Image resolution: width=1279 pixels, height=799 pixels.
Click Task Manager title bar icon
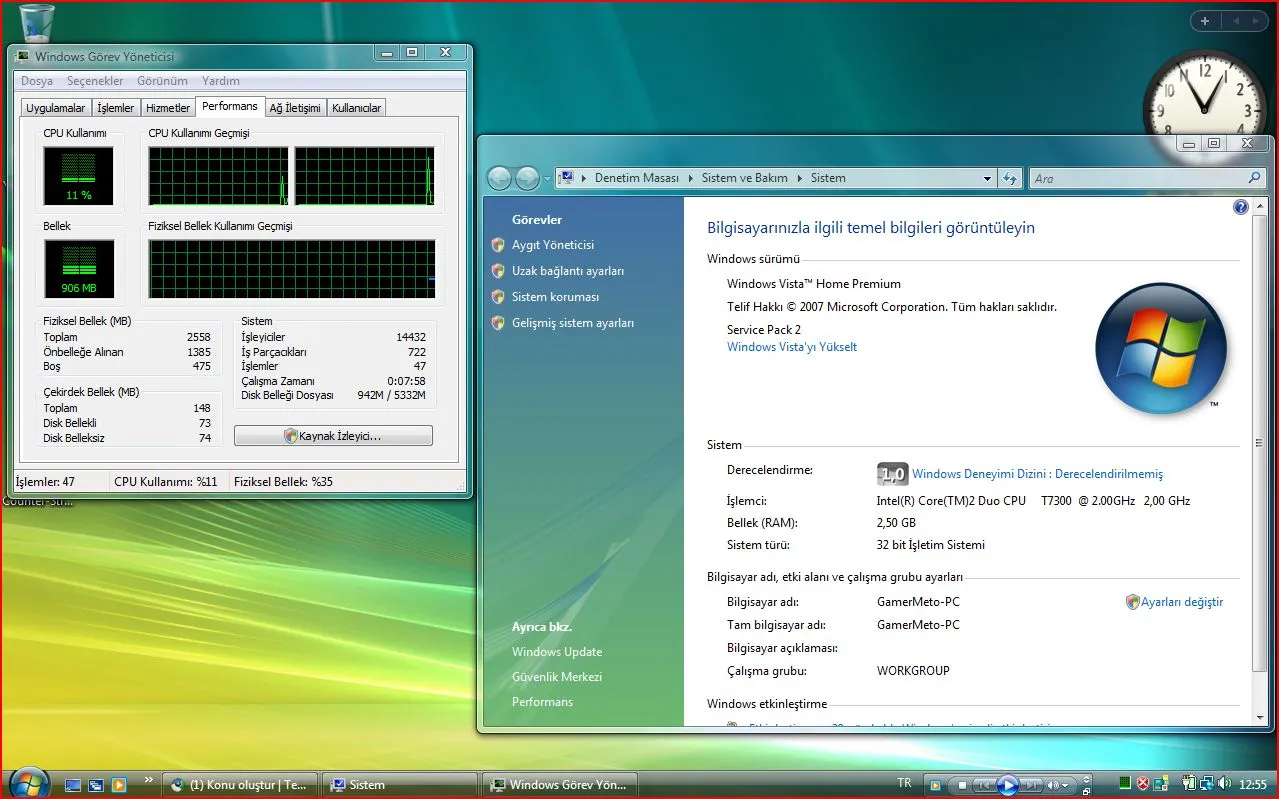tap(23, 57)
